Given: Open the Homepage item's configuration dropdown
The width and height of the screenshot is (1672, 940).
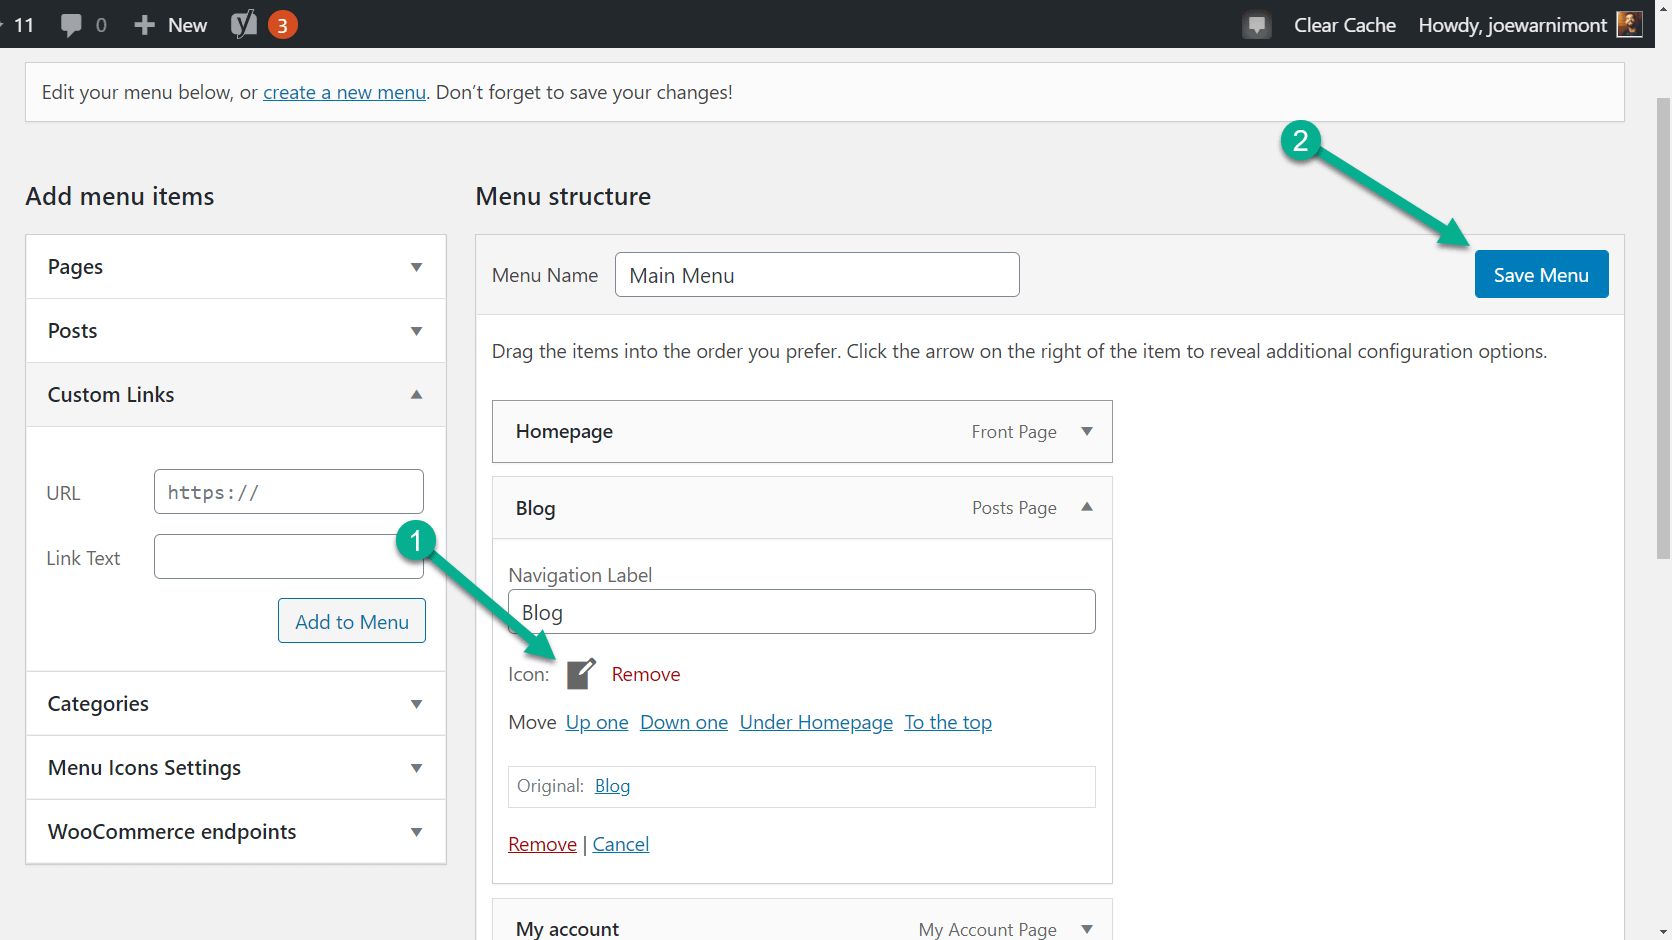Looking at the screenshot, I should coord(1087,431).
